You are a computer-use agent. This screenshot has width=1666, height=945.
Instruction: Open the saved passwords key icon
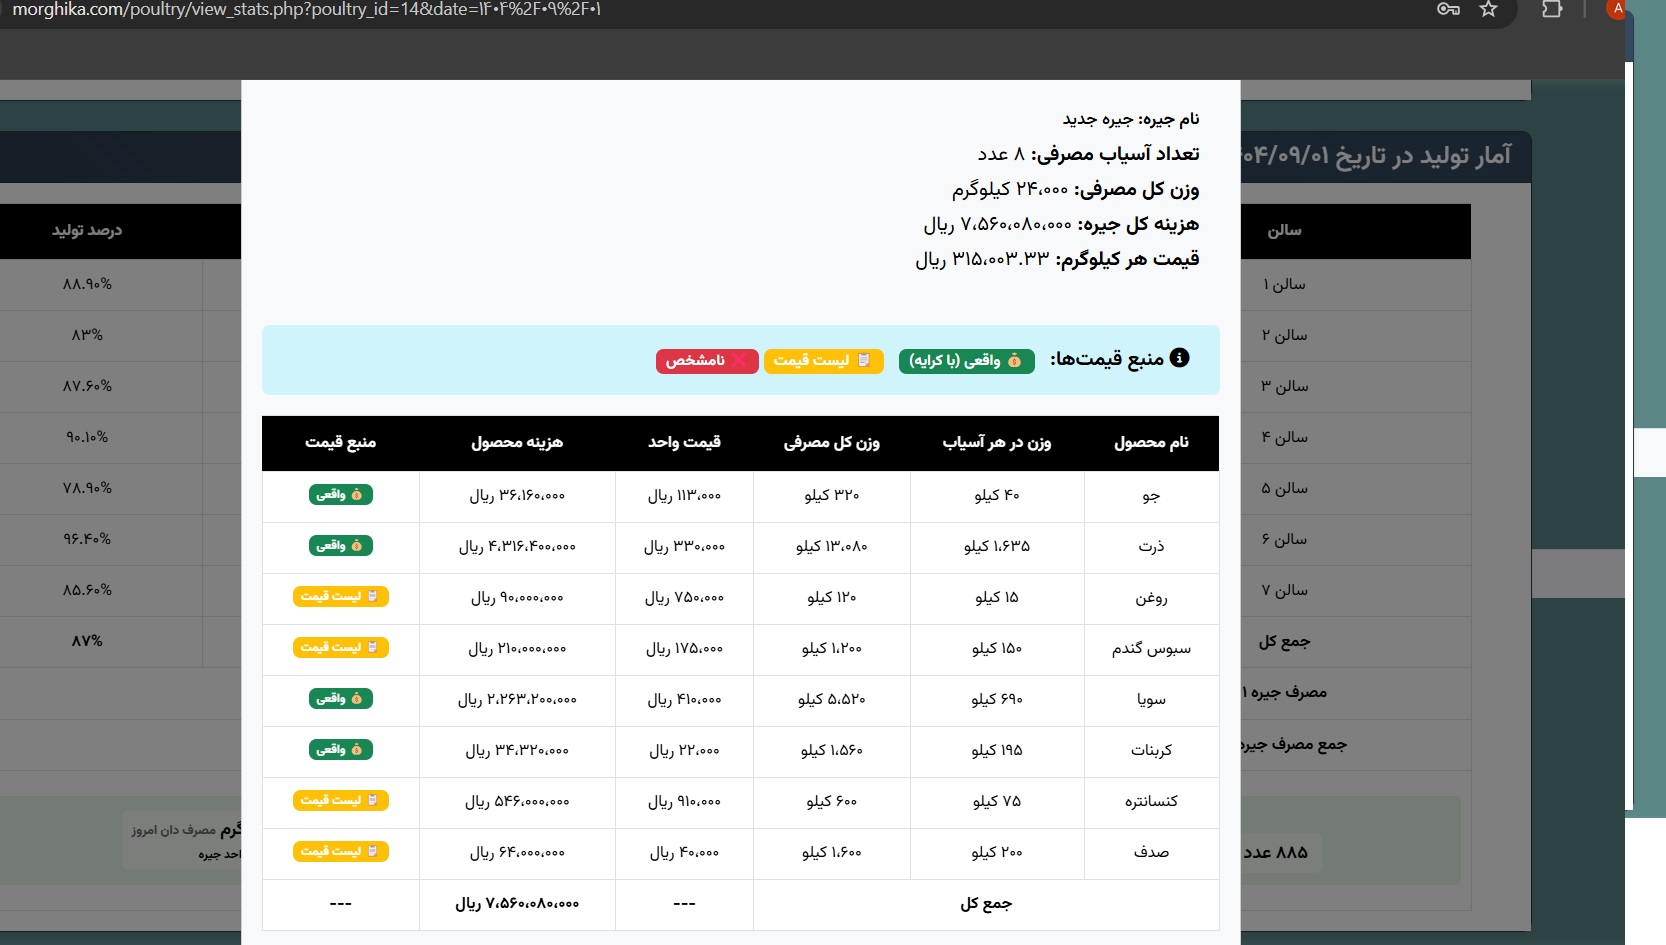coord(1448,10)
